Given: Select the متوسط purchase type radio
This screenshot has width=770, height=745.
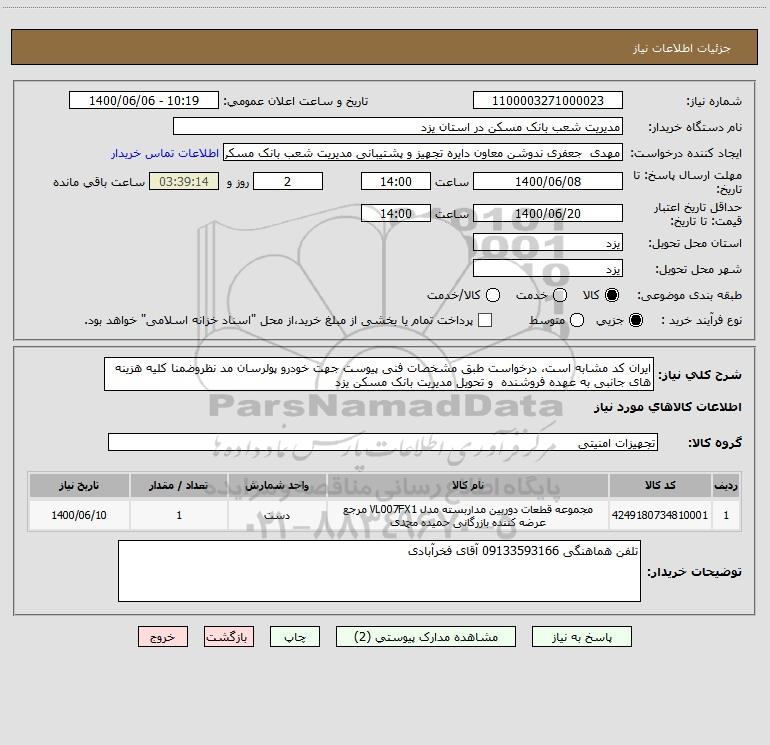Looking at the screenshot, I should tap(577, 320).
